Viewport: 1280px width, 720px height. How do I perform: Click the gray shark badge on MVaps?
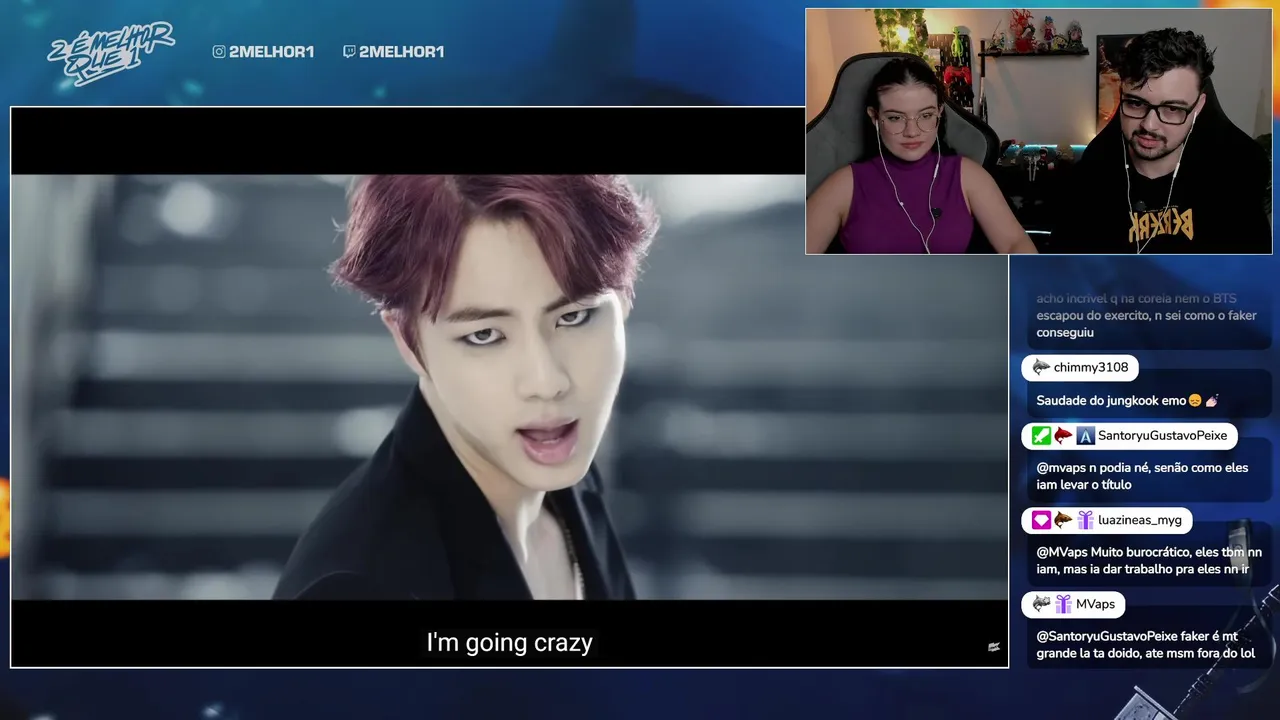pyautogui.click(x=1041, y=604)
